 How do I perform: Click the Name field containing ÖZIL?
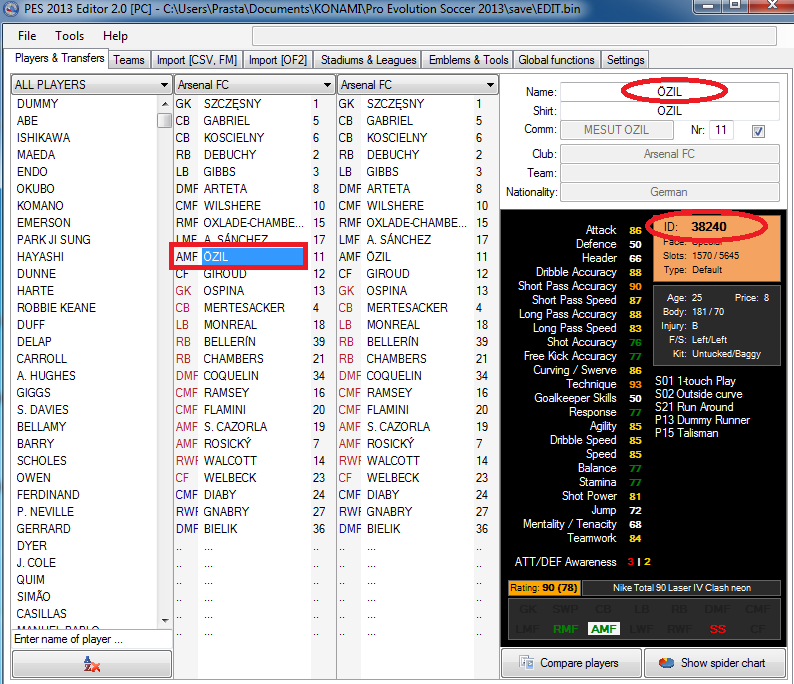tap(669, 92)
